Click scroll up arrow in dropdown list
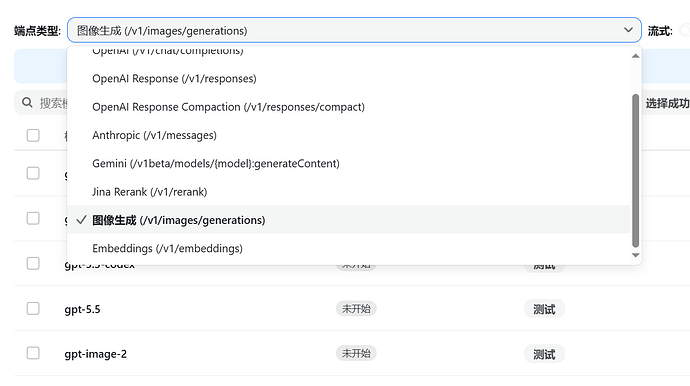 click(x=635, y=56)
